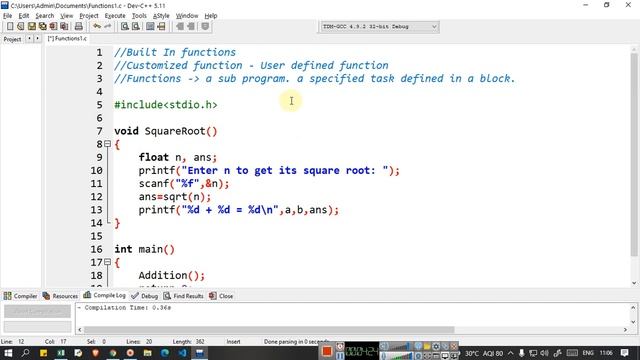Open the Search menu
The width and height of the screenshot is (640, 360).
coord(44,16)
